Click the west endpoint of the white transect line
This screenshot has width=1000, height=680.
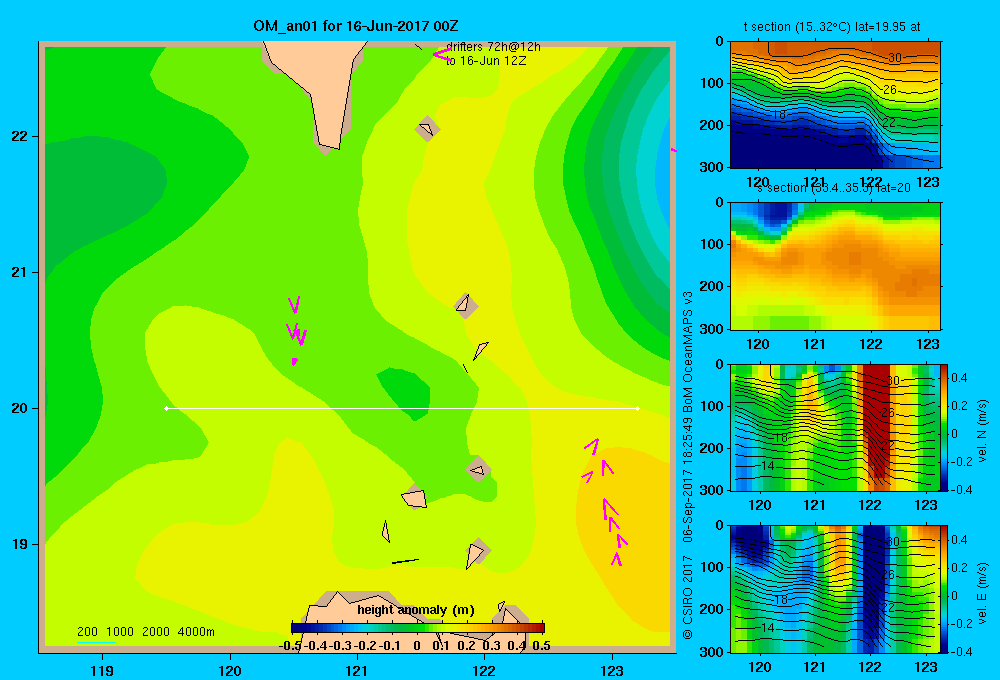click(x=166, y=408)
